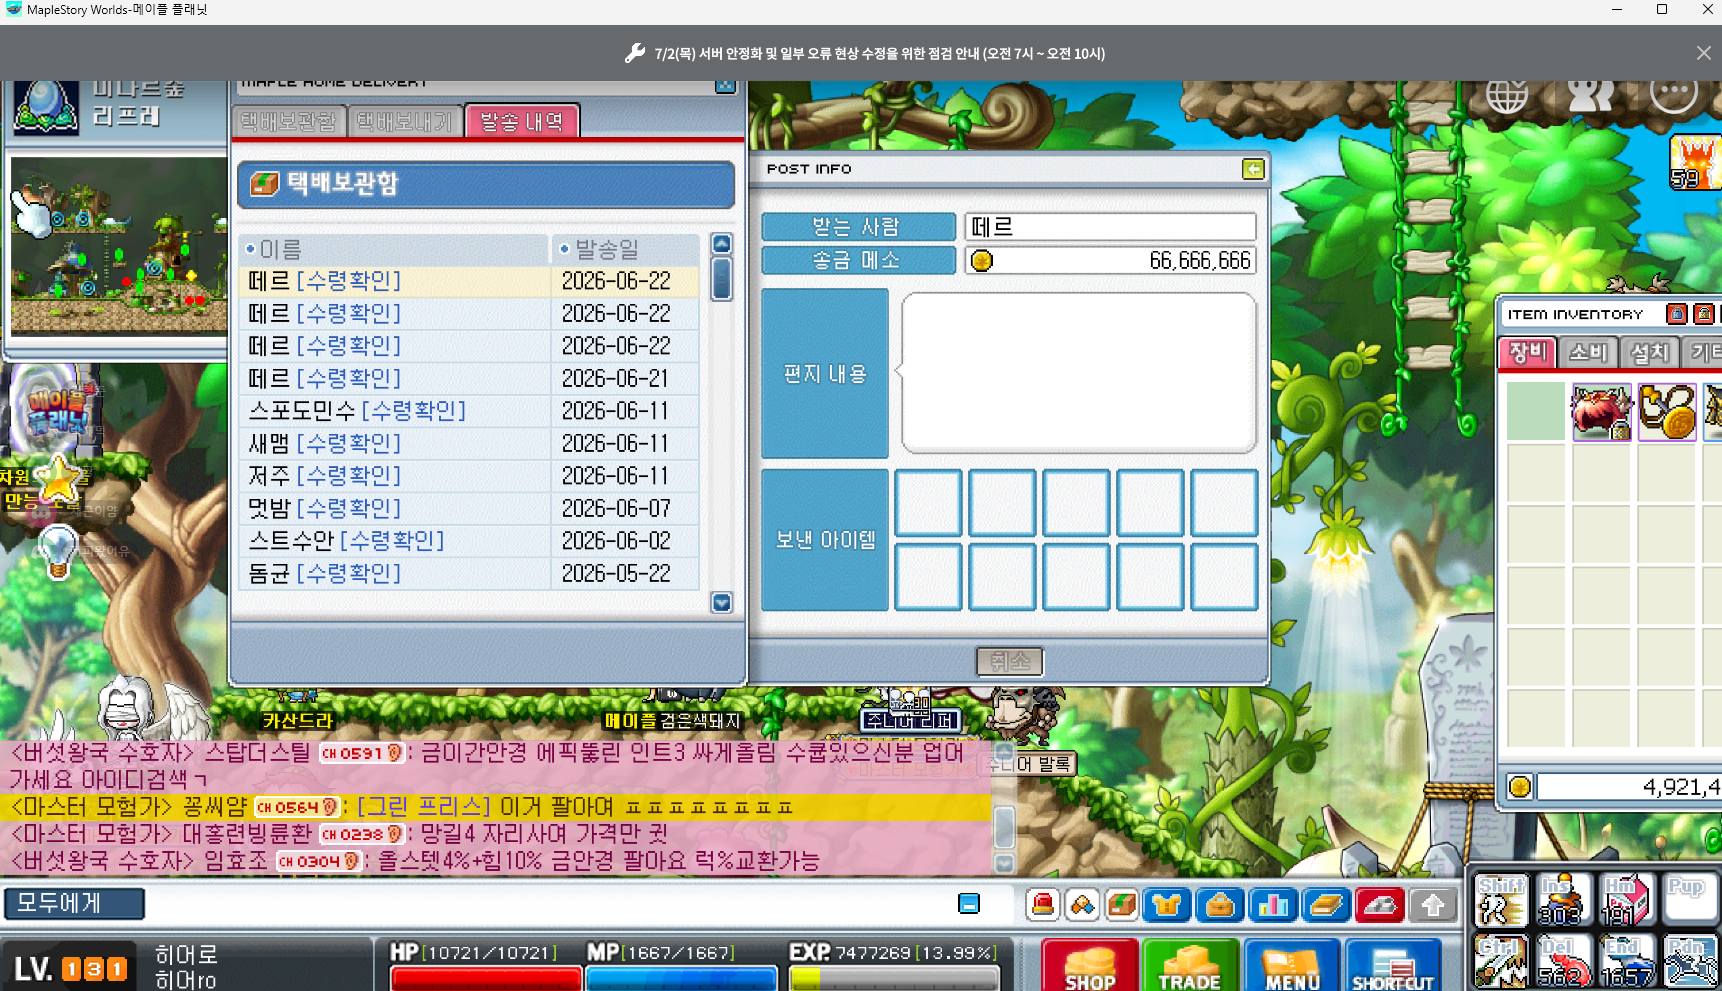Dismiss the maintenance notice banner
Screen dimensions: 1722x991
tap(1704, 53)
